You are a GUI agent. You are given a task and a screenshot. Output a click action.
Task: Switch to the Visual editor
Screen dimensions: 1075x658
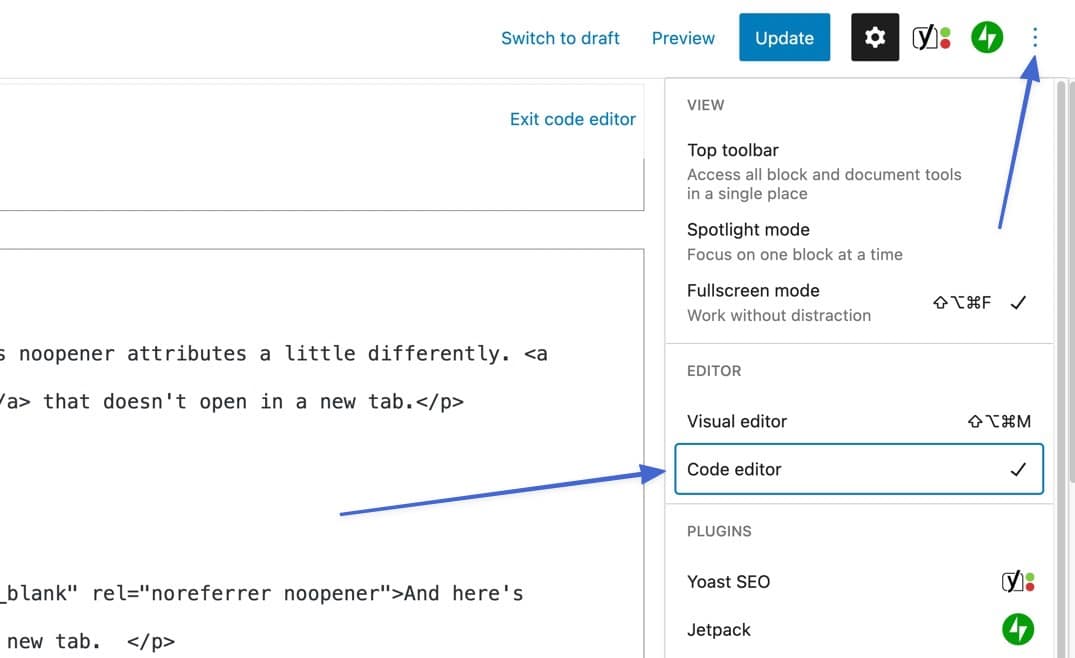coord(737,421)
